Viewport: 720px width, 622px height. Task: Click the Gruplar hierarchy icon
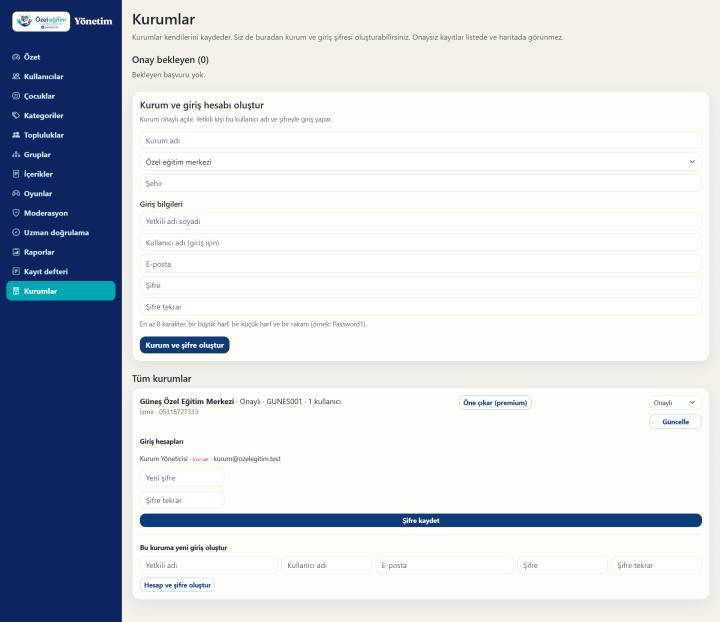[16, 154]
